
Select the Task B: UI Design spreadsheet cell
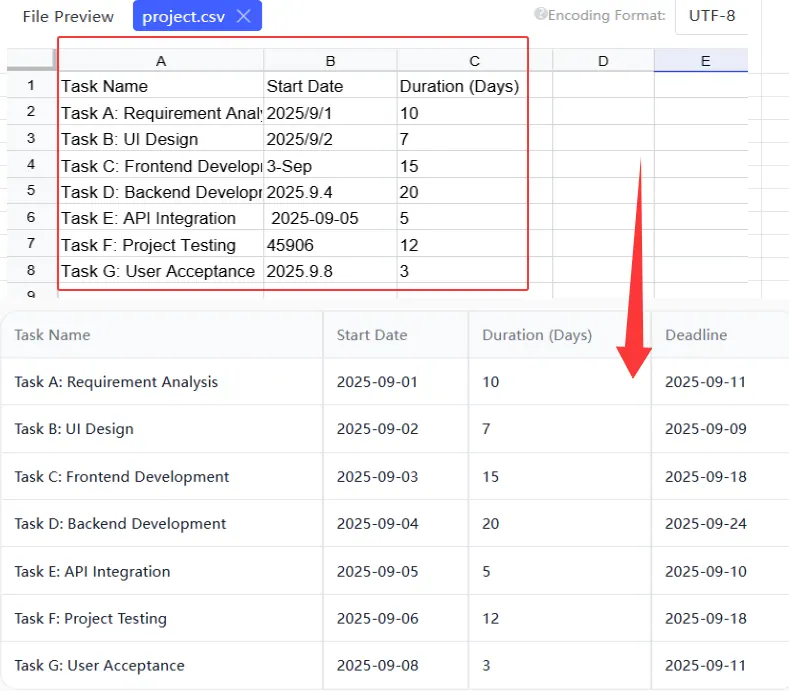(x=161, y=139)
